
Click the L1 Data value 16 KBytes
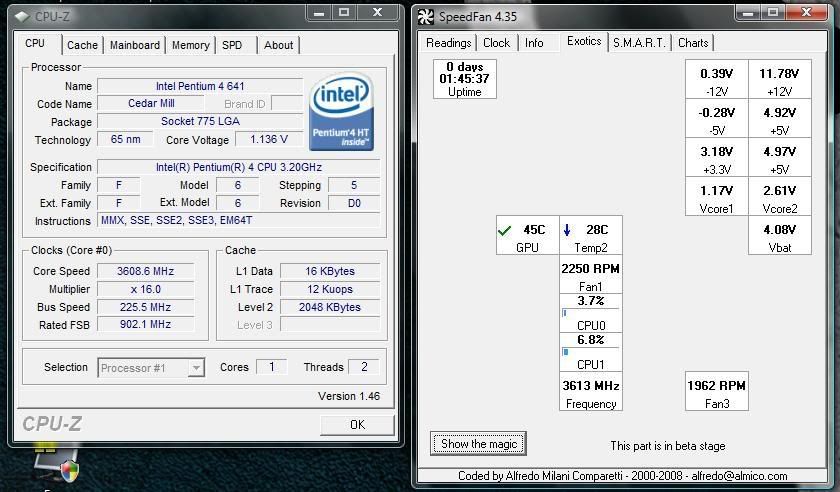330,271
